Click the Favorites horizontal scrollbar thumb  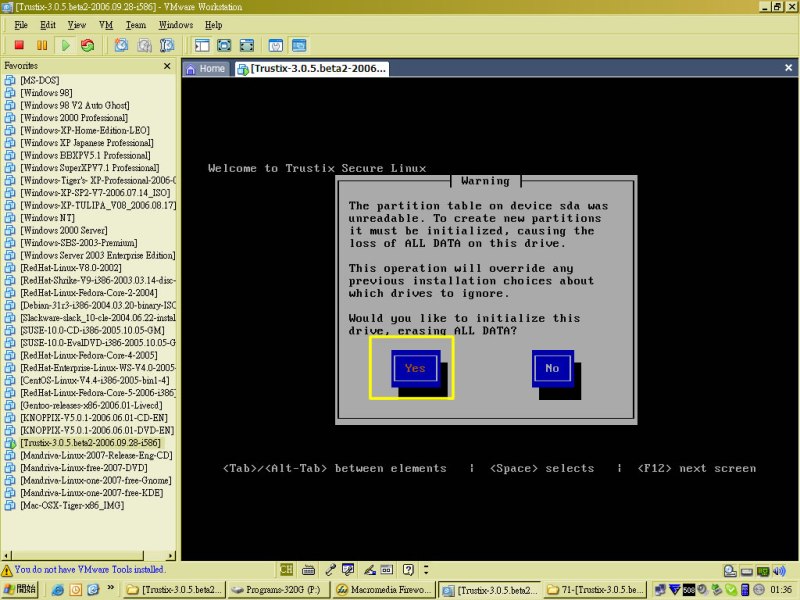click(78, 555)
